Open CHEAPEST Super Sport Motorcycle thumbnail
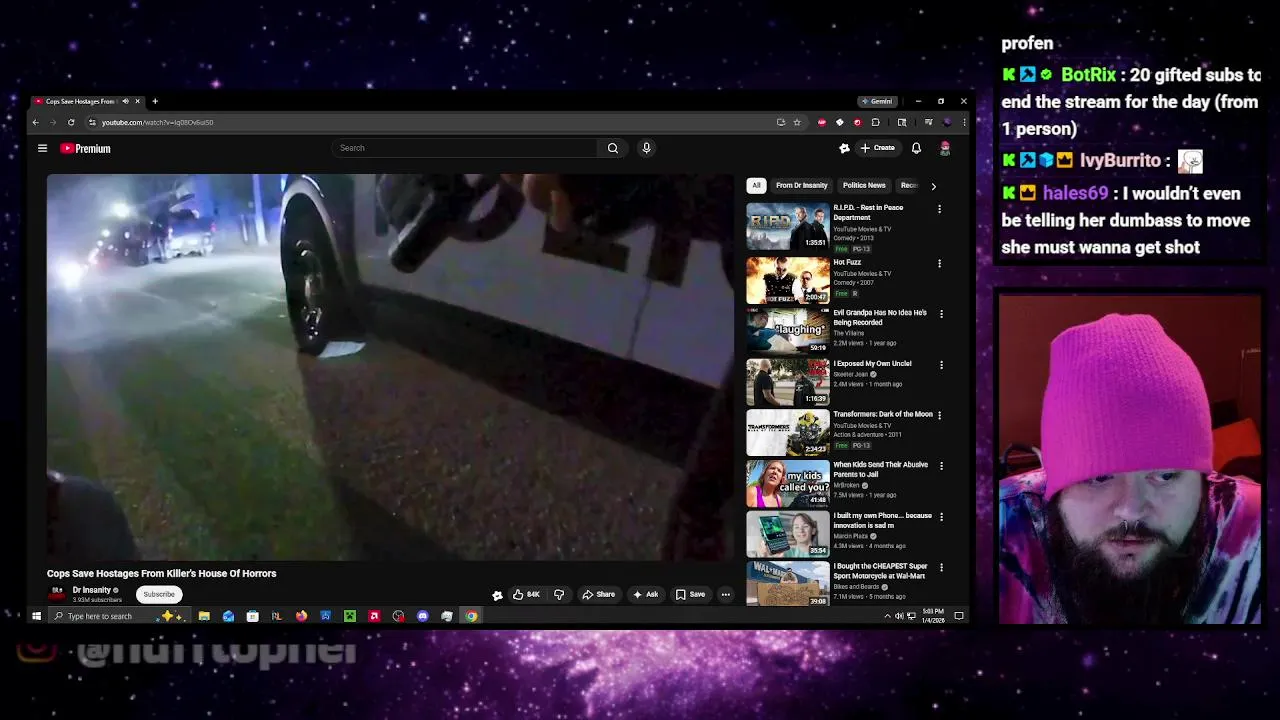The image size is (1280, 720). pyautogui.click(x=788, y=584)
